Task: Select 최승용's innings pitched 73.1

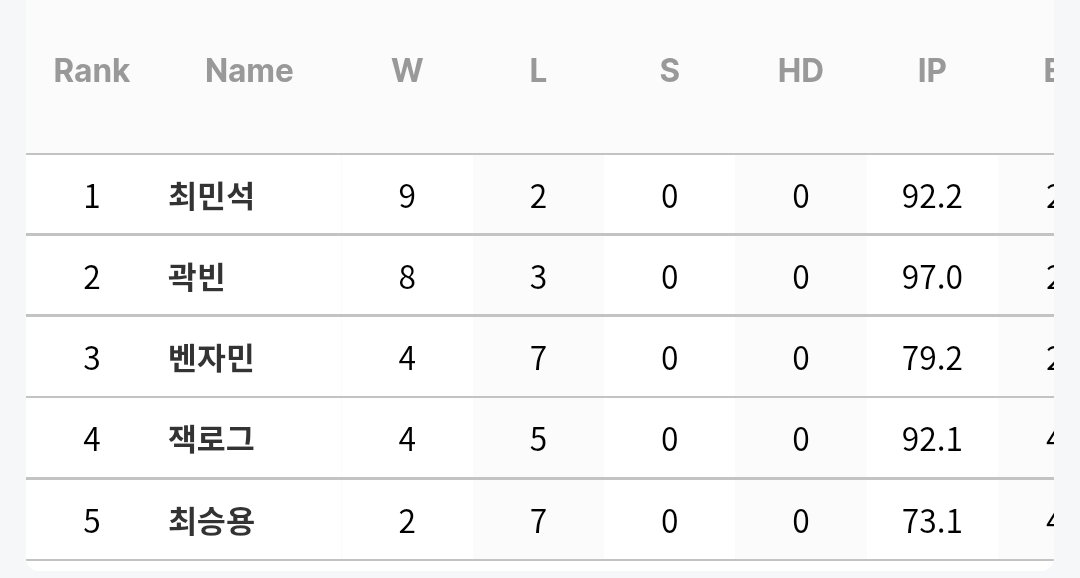Action: 932,521
